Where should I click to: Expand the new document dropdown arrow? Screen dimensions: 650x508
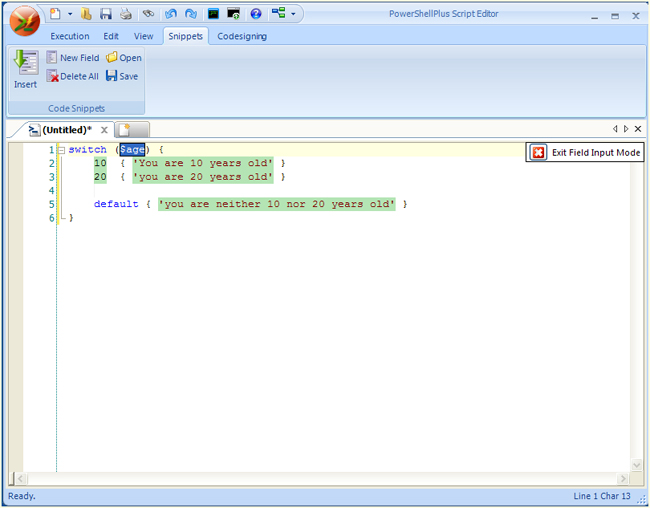pos(70,14)
